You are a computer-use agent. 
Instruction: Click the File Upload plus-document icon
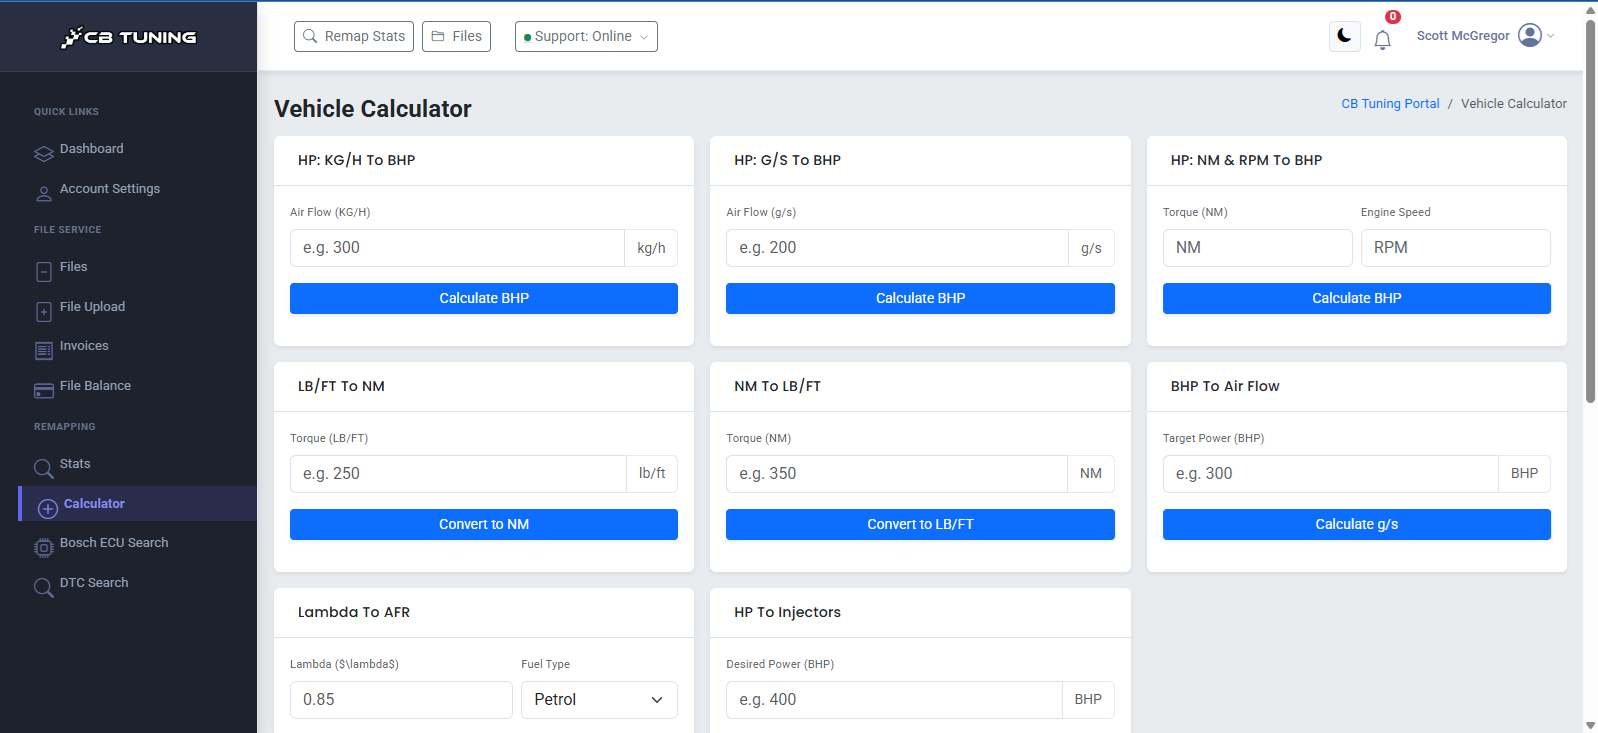pos(44,312)
